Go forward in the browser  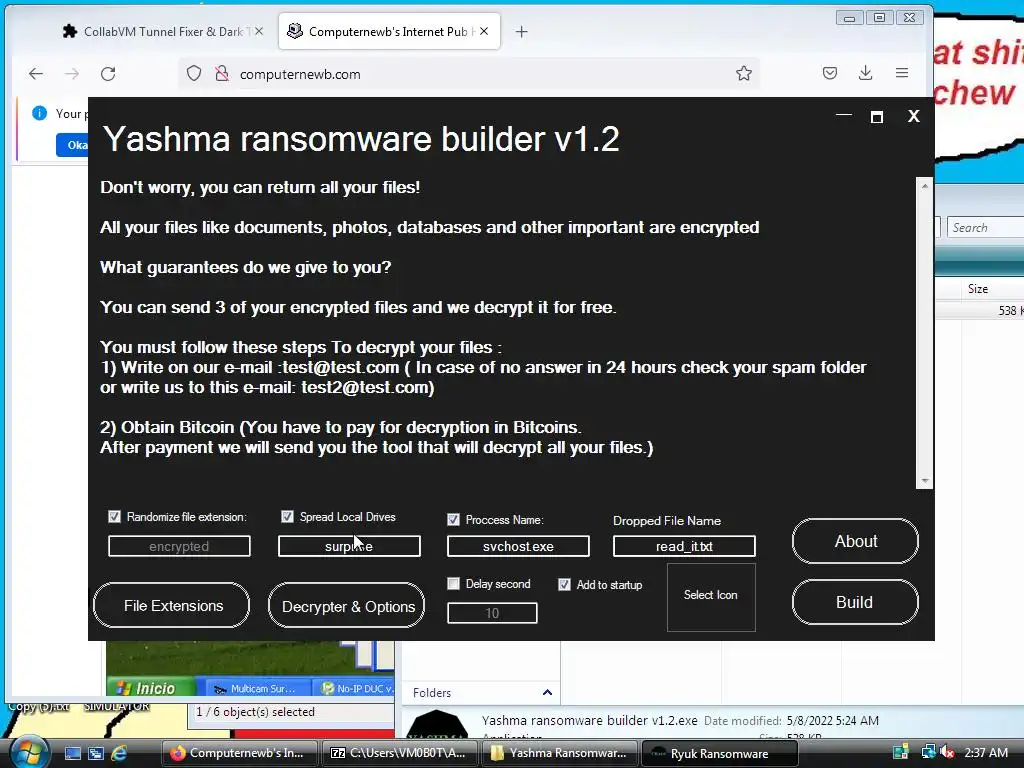72,74
